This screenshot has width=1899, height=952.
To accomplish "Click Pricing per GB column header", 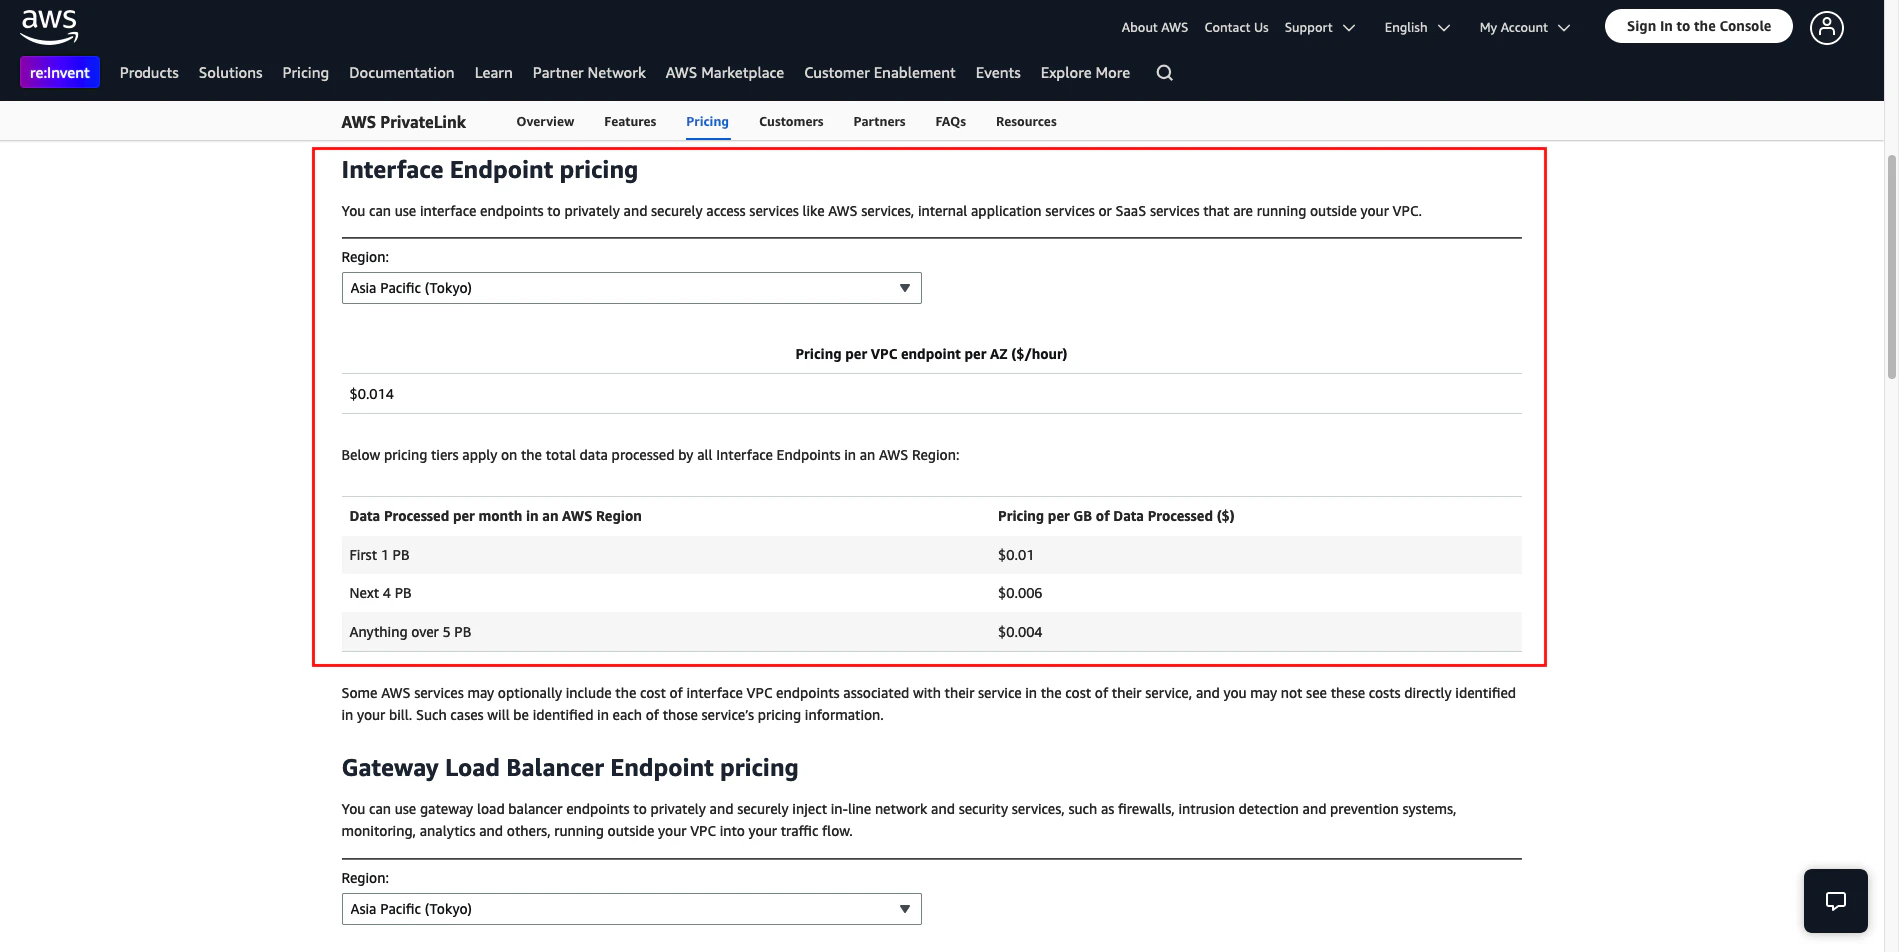I will pyautogui.click(x=1116, y=516).
